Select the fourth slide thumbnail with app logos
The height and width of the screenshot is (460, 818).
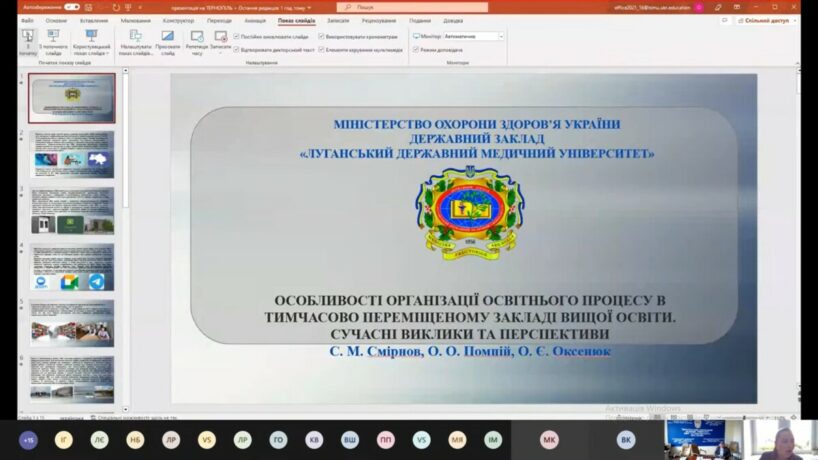coord(71,267)
